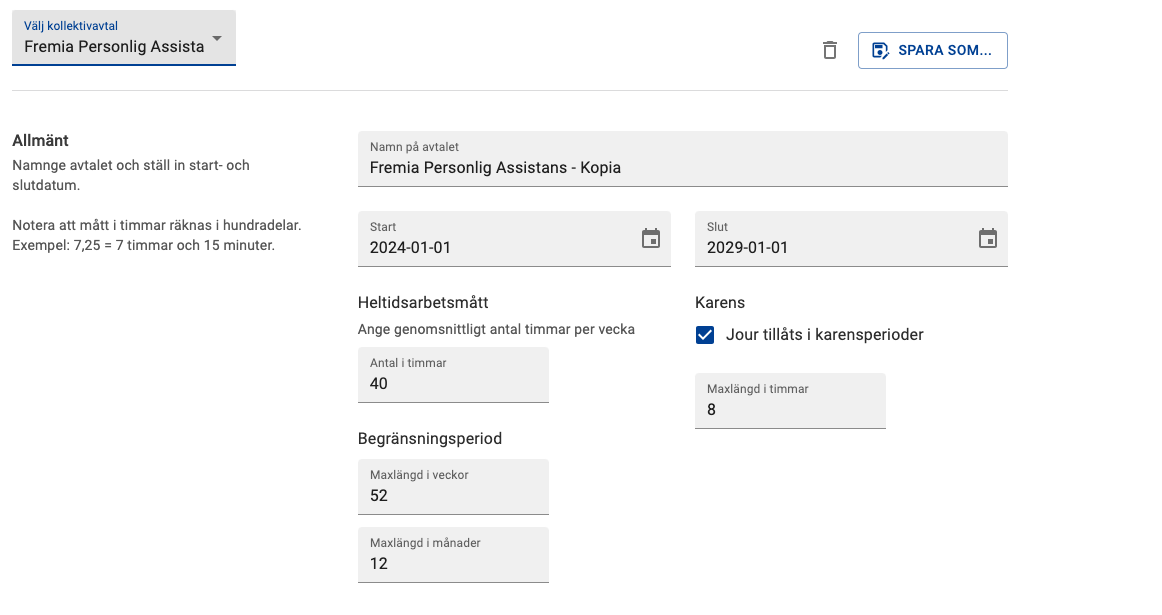Click the Begränsningsperiod heading

tap(430, 439)
